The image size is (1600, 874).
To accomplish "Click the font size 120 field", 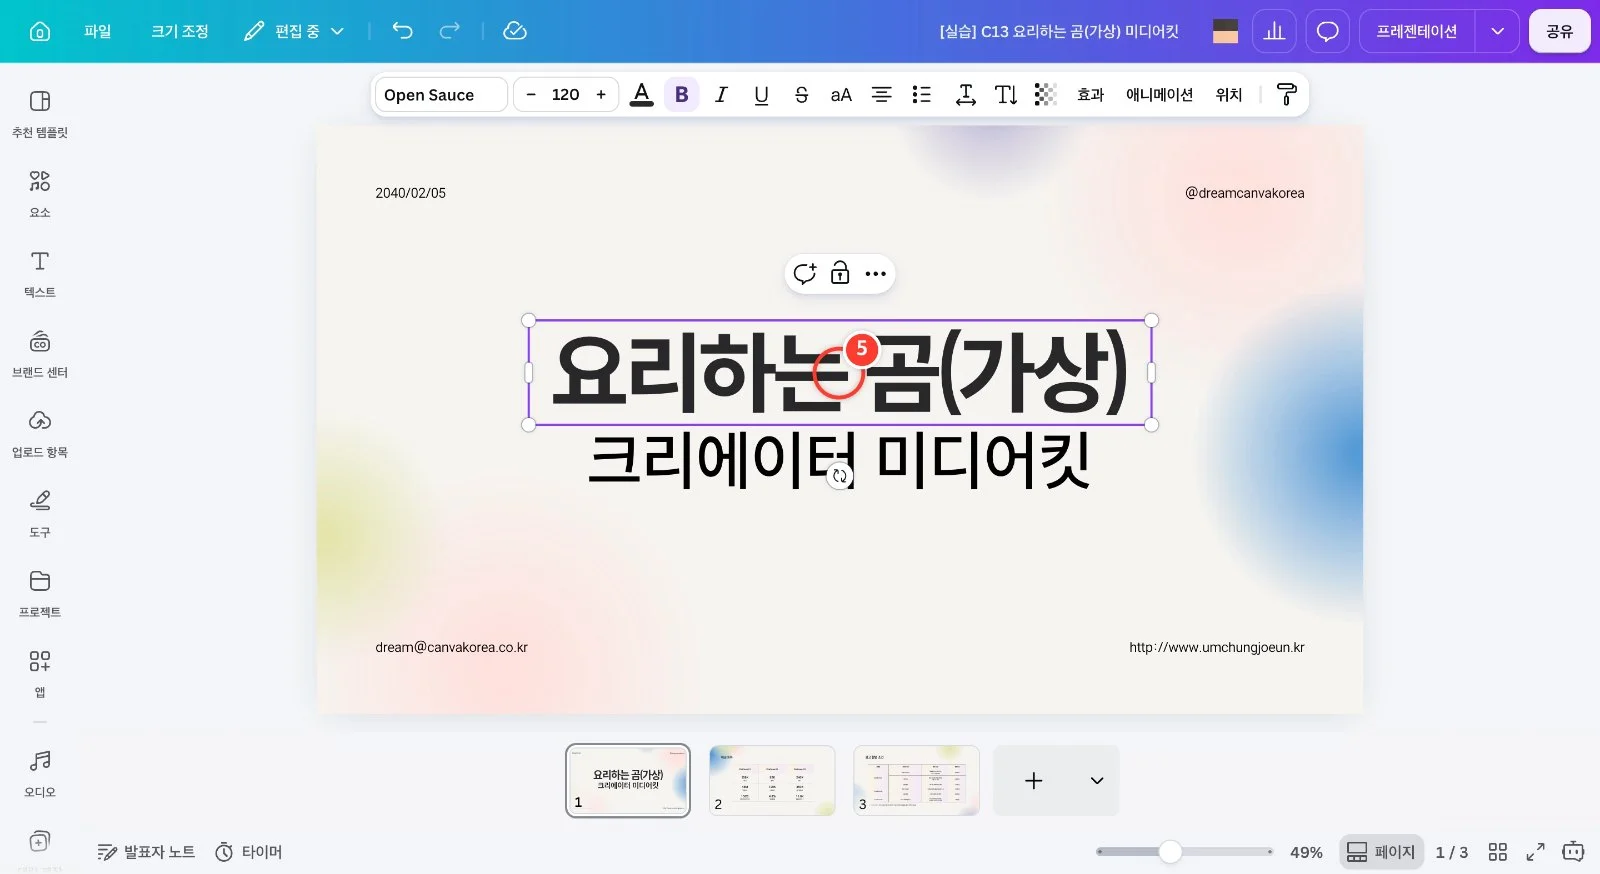I will coord(565,94).
